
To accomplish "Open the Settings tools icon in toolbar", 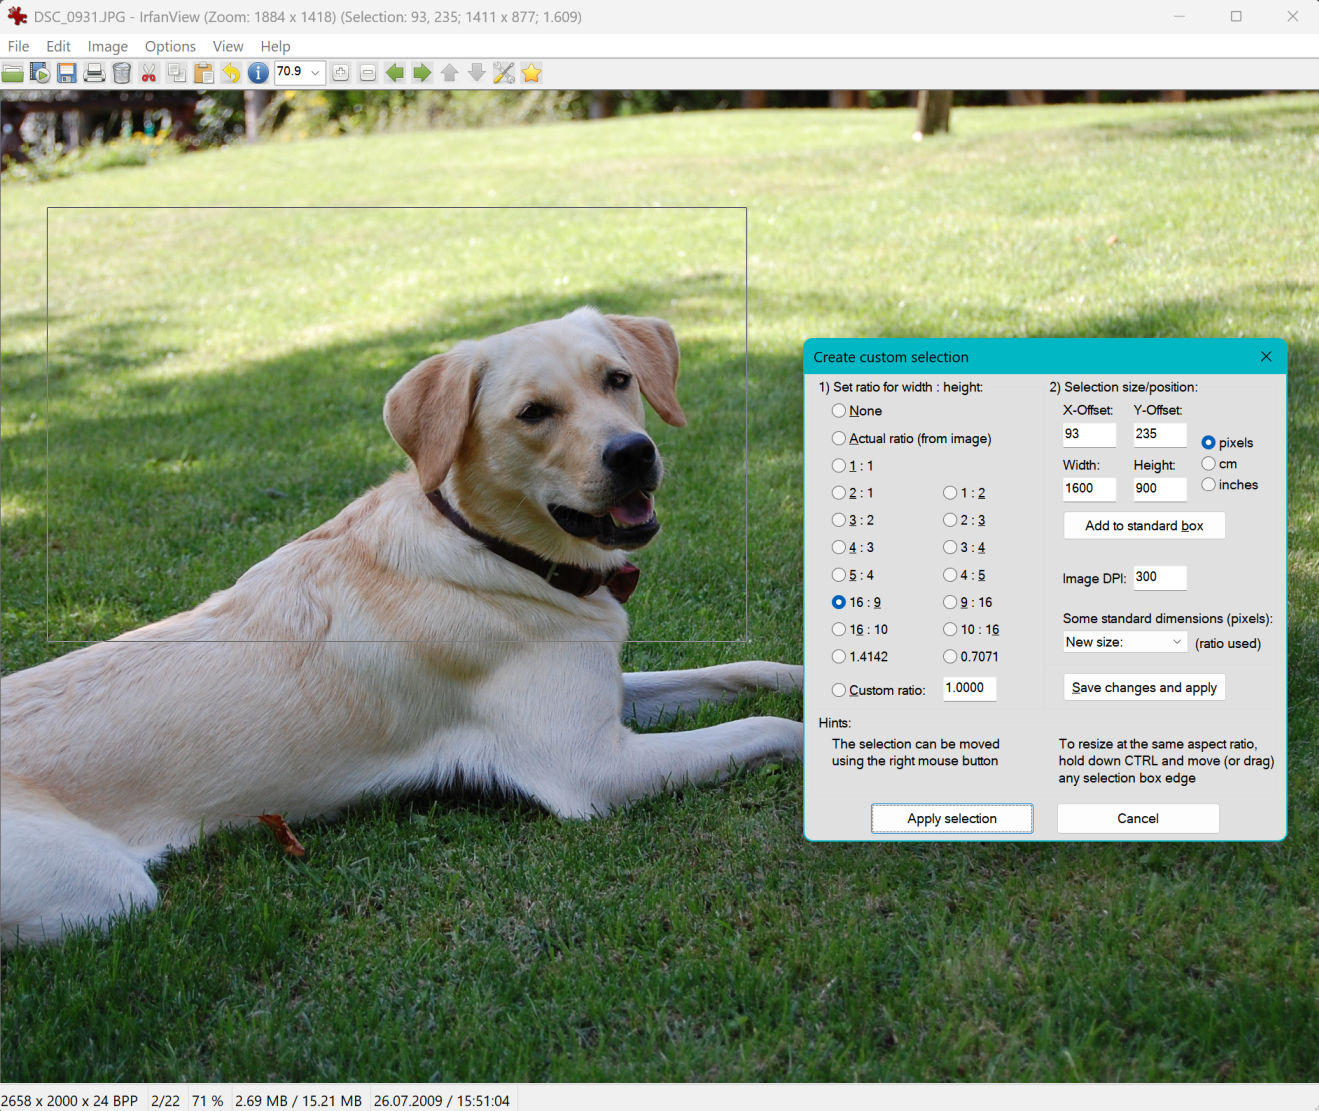I will coord(504,73).
